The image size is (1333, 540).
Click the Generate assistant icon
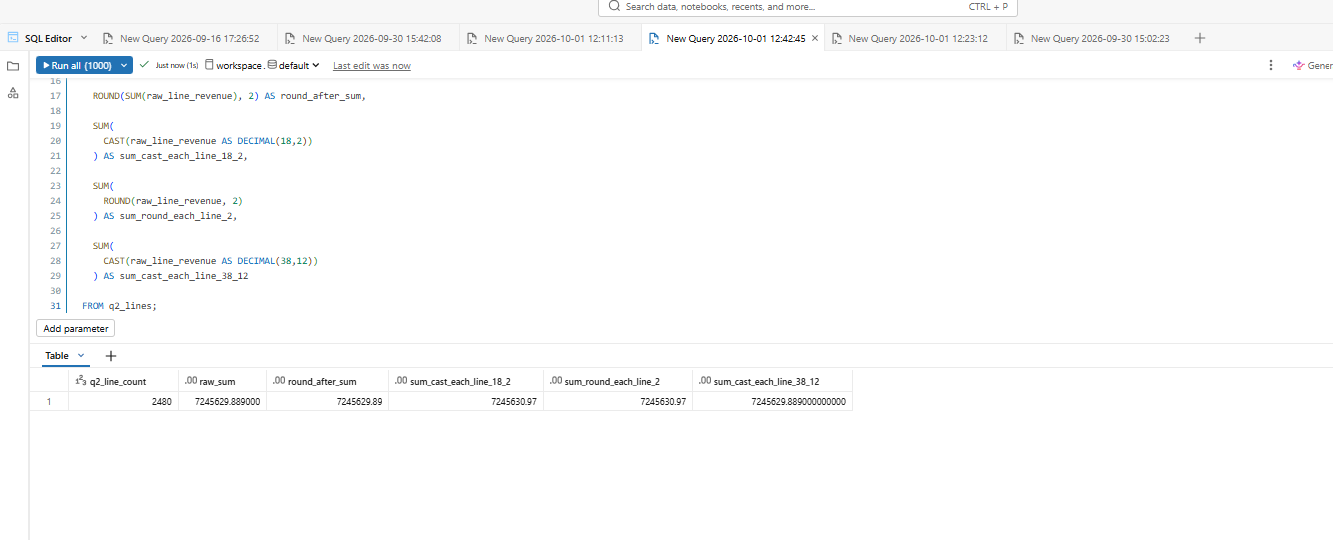coord(1299,65)
